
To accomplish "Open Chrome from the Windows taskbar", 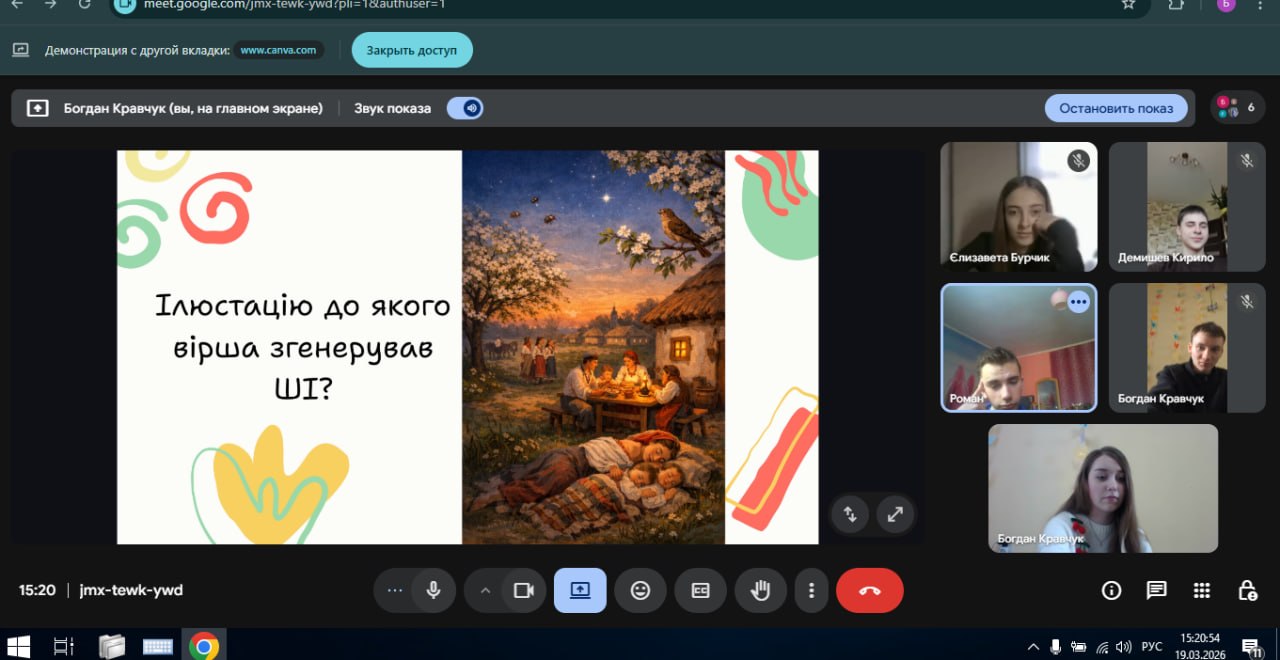I will coord(204,646).
